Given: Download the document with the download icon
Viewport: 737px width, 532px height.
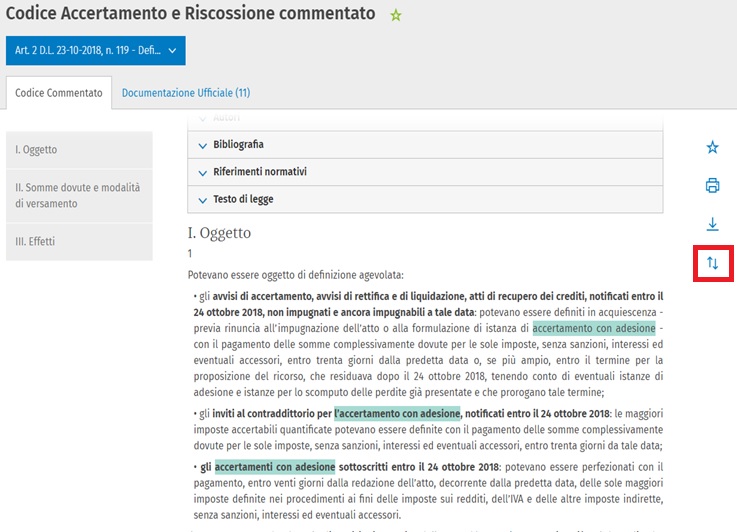Looking at the screenshot, I should pos(712,224).
